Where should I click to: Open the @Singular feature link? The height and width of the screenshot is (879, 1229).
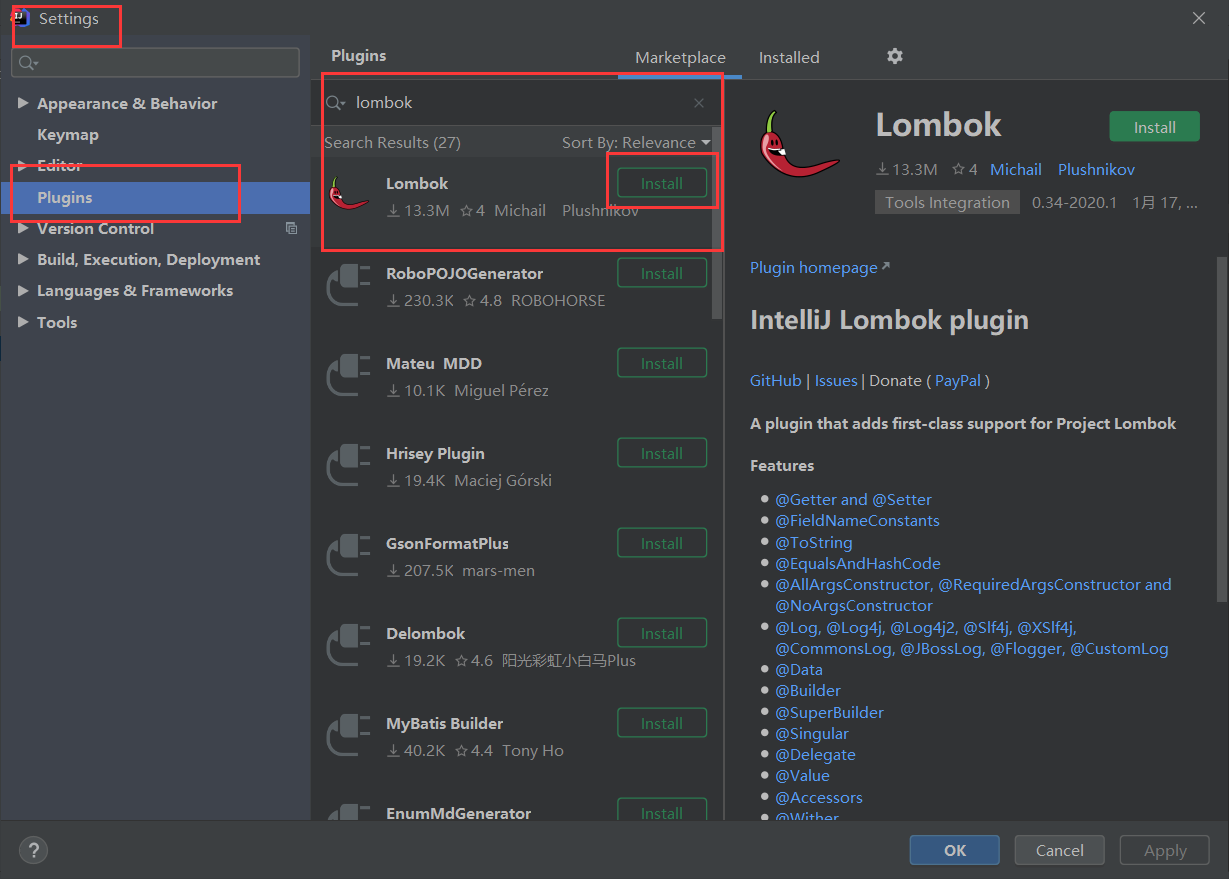pos(812,734)
